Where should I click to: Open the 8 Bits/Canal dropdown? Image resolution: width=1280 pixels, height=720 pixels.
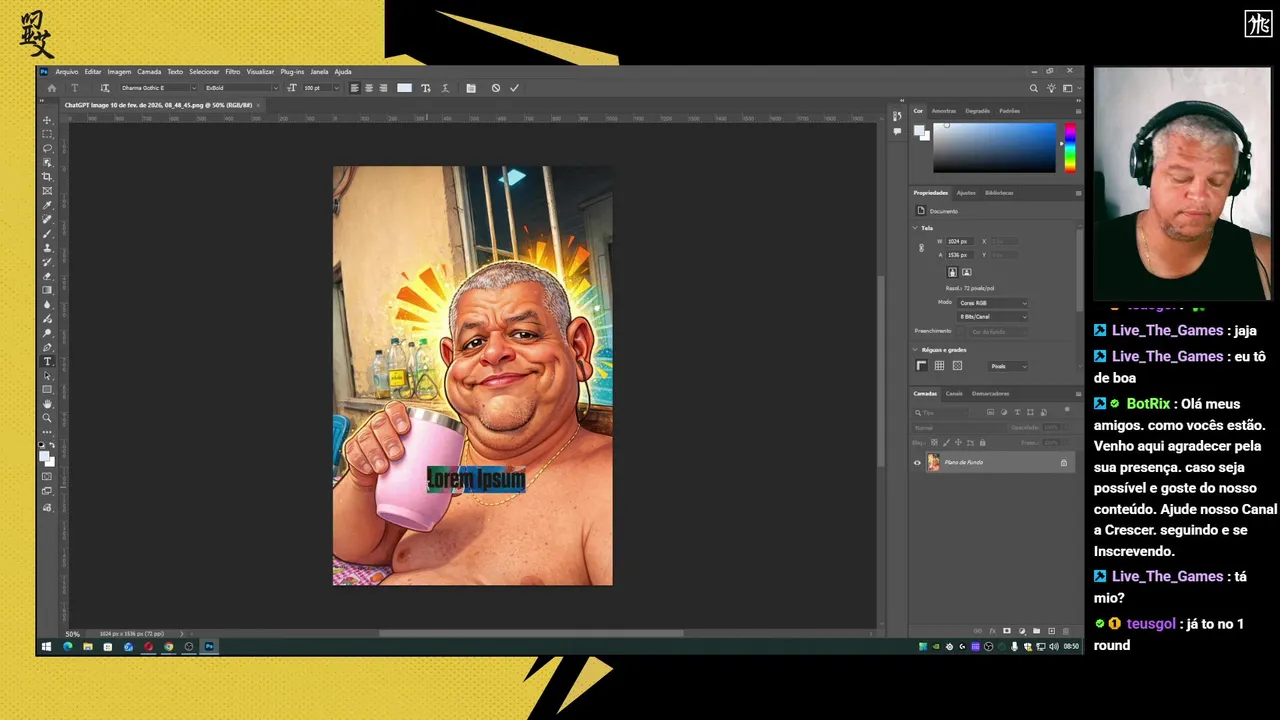[x=992, y=317]
